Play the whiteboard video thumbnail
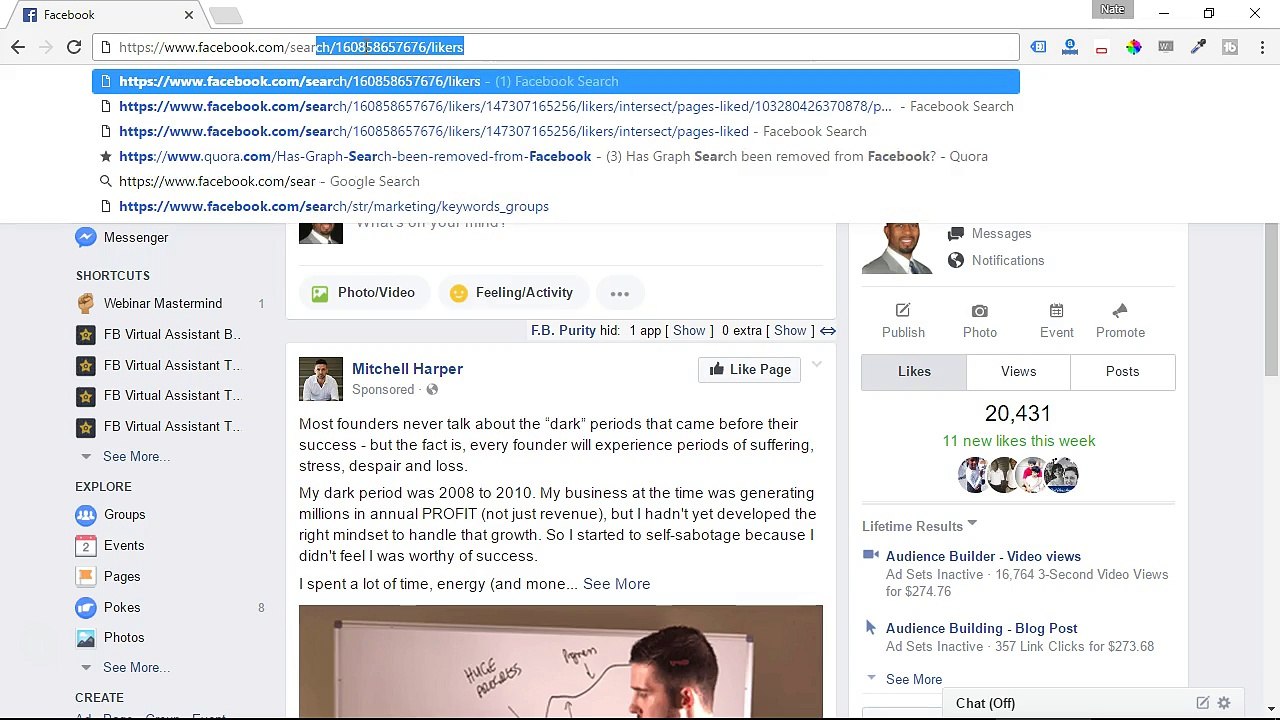 561,661
